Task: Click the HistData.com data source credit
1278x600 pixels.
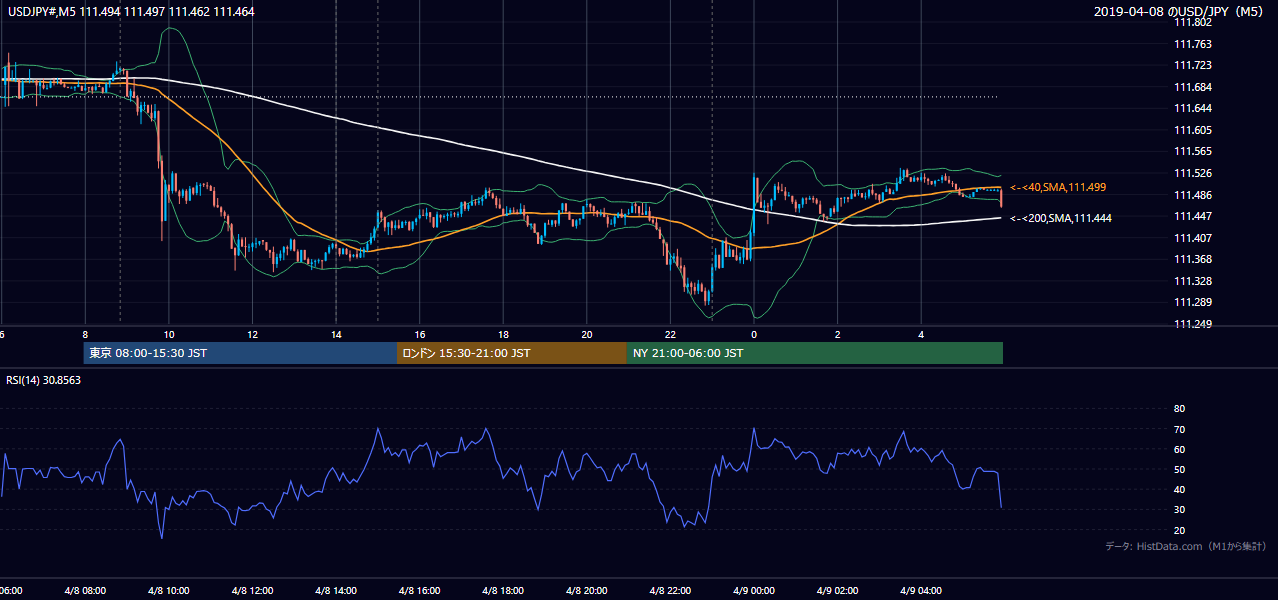Action: coord(1186,546)
